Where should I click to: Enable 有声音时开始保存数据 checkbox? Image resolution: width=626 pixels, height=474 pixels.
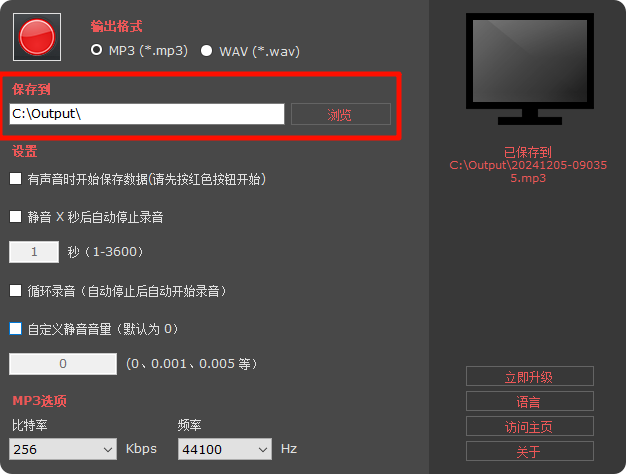click(x=16, y=178)
